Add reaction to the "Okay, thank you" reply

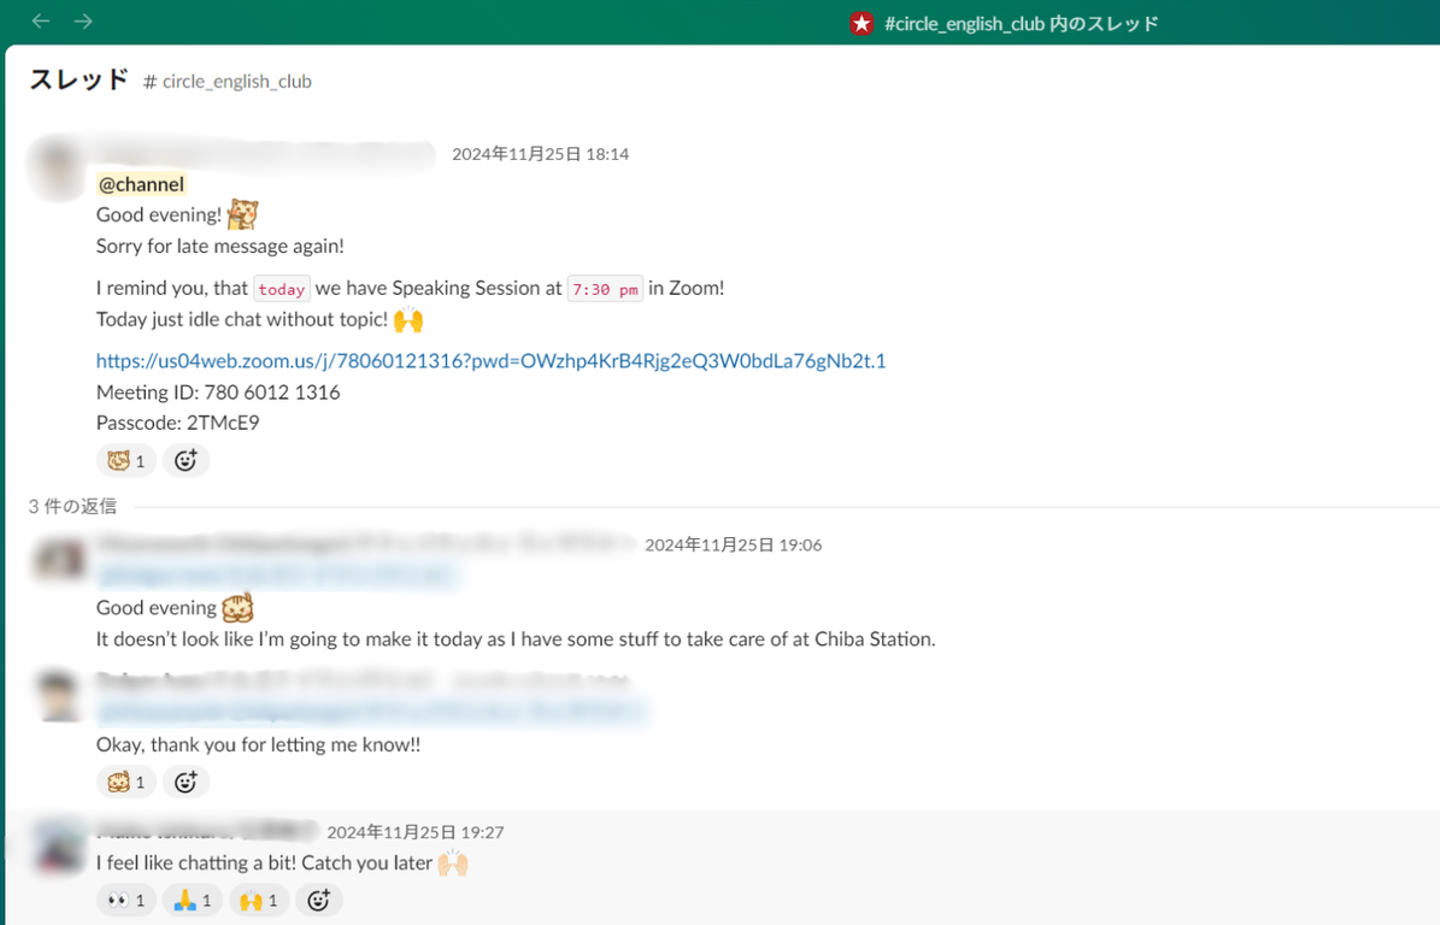point(186,782)
